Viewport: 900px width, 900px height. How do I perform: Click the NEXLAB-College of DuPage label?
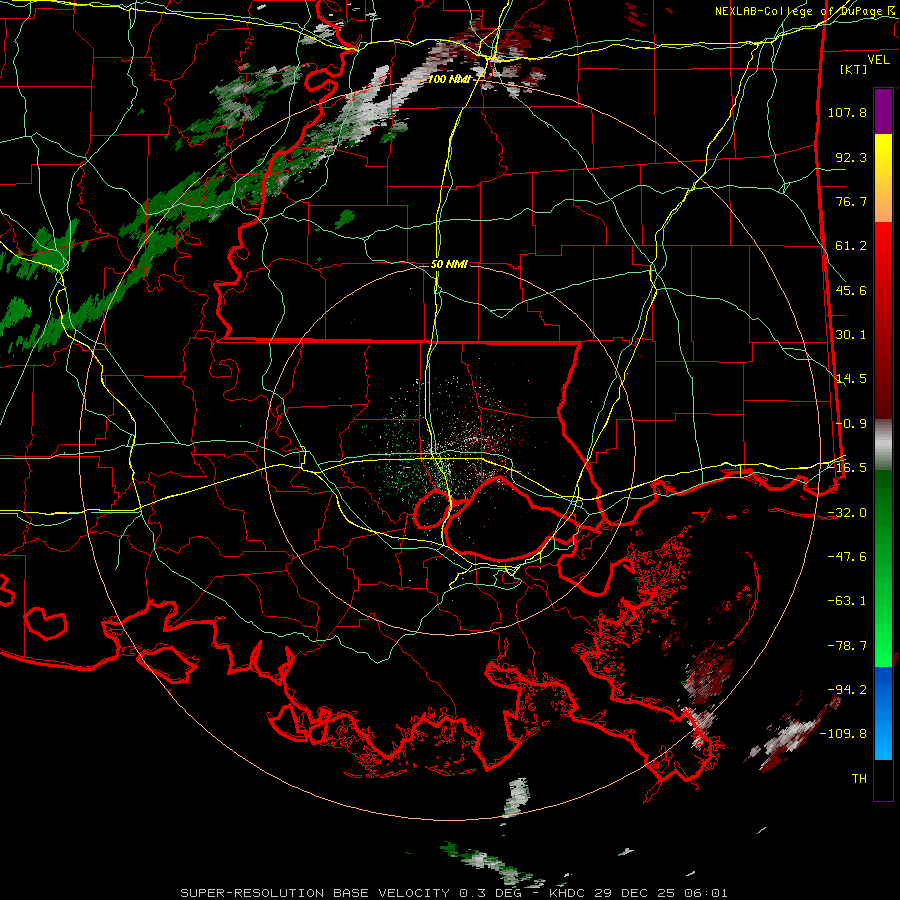pos(805,11)
